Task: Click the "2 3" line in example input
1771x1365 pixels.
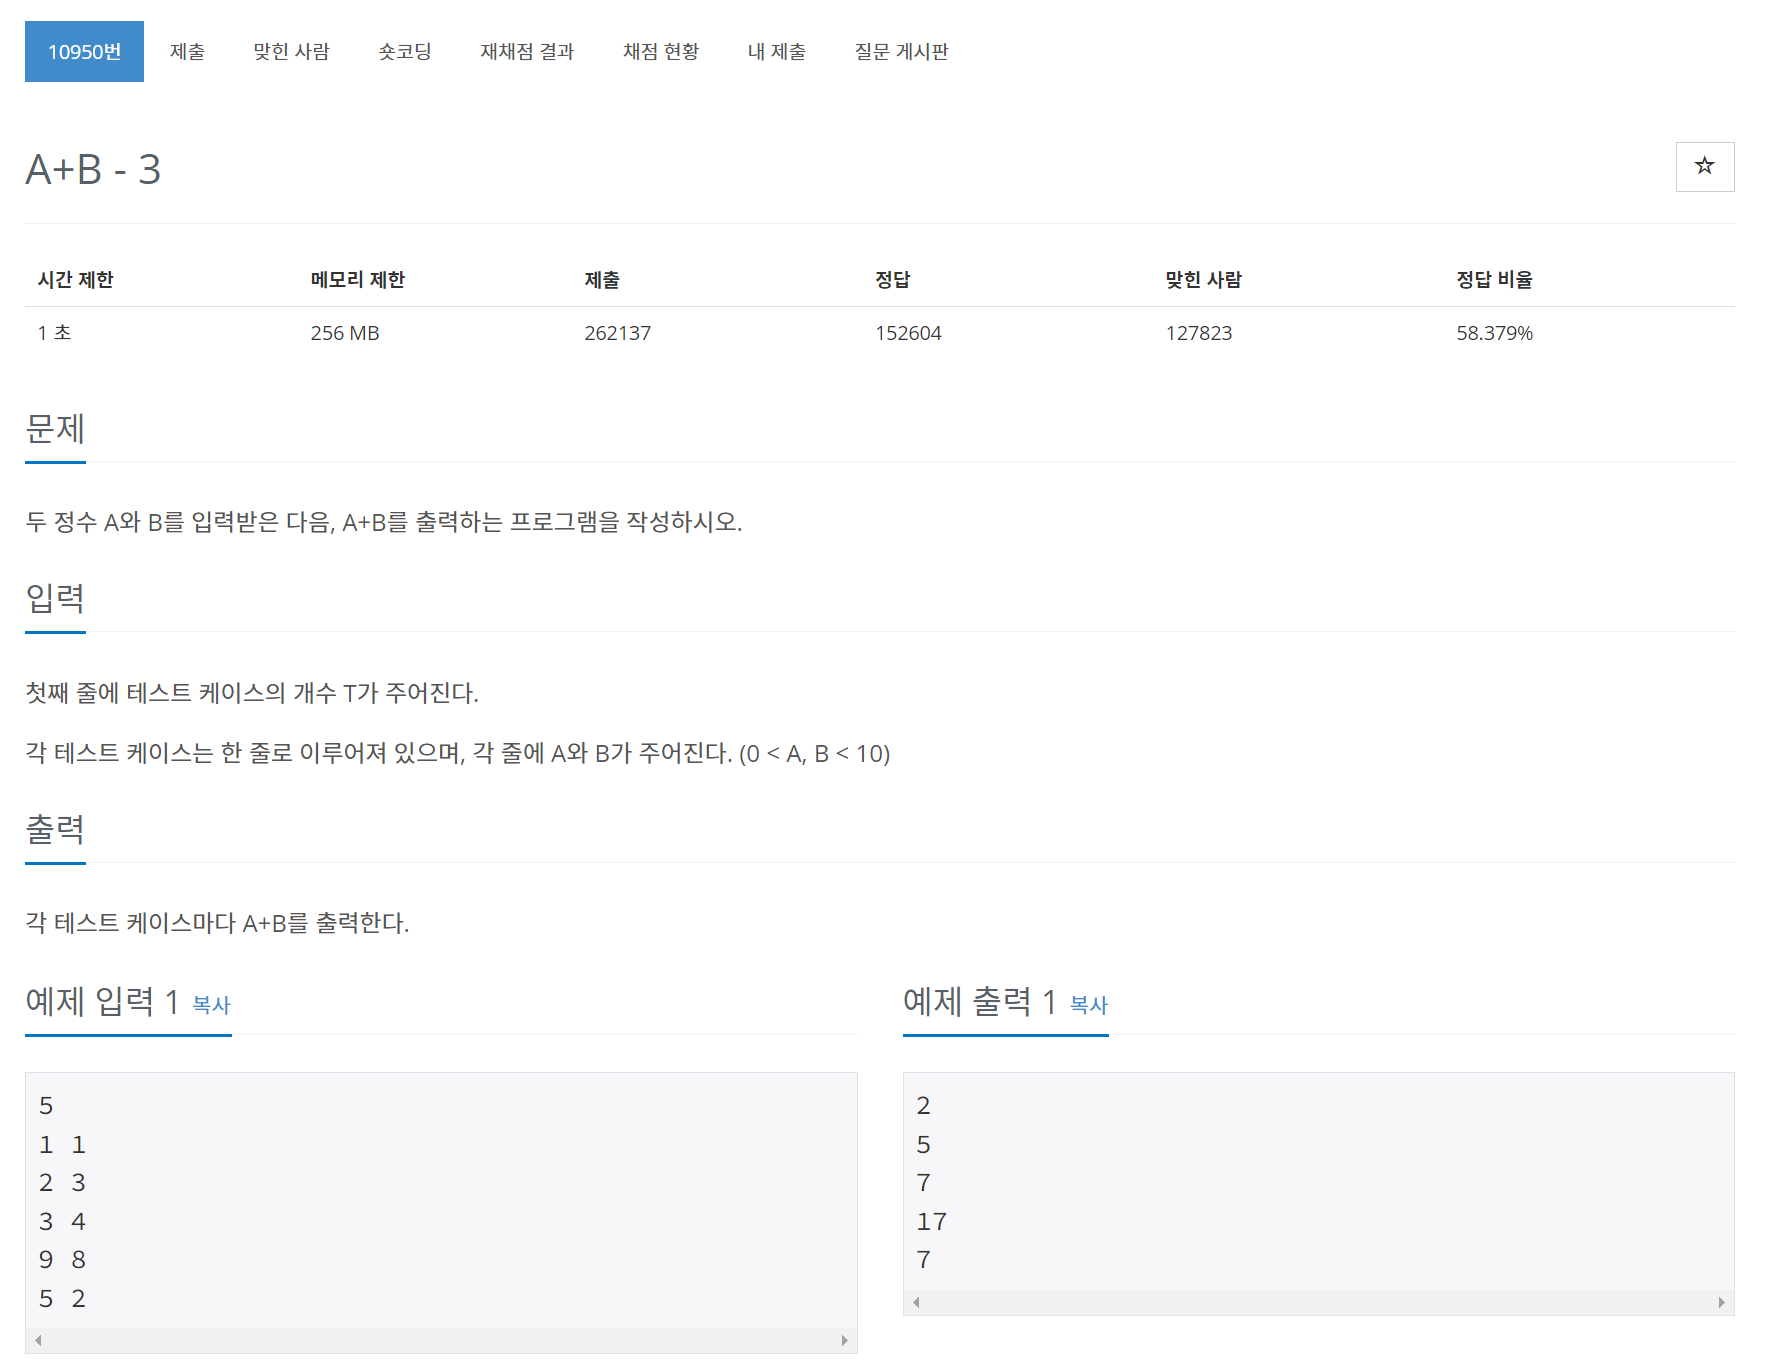Action: click(x=62, y=1183)
